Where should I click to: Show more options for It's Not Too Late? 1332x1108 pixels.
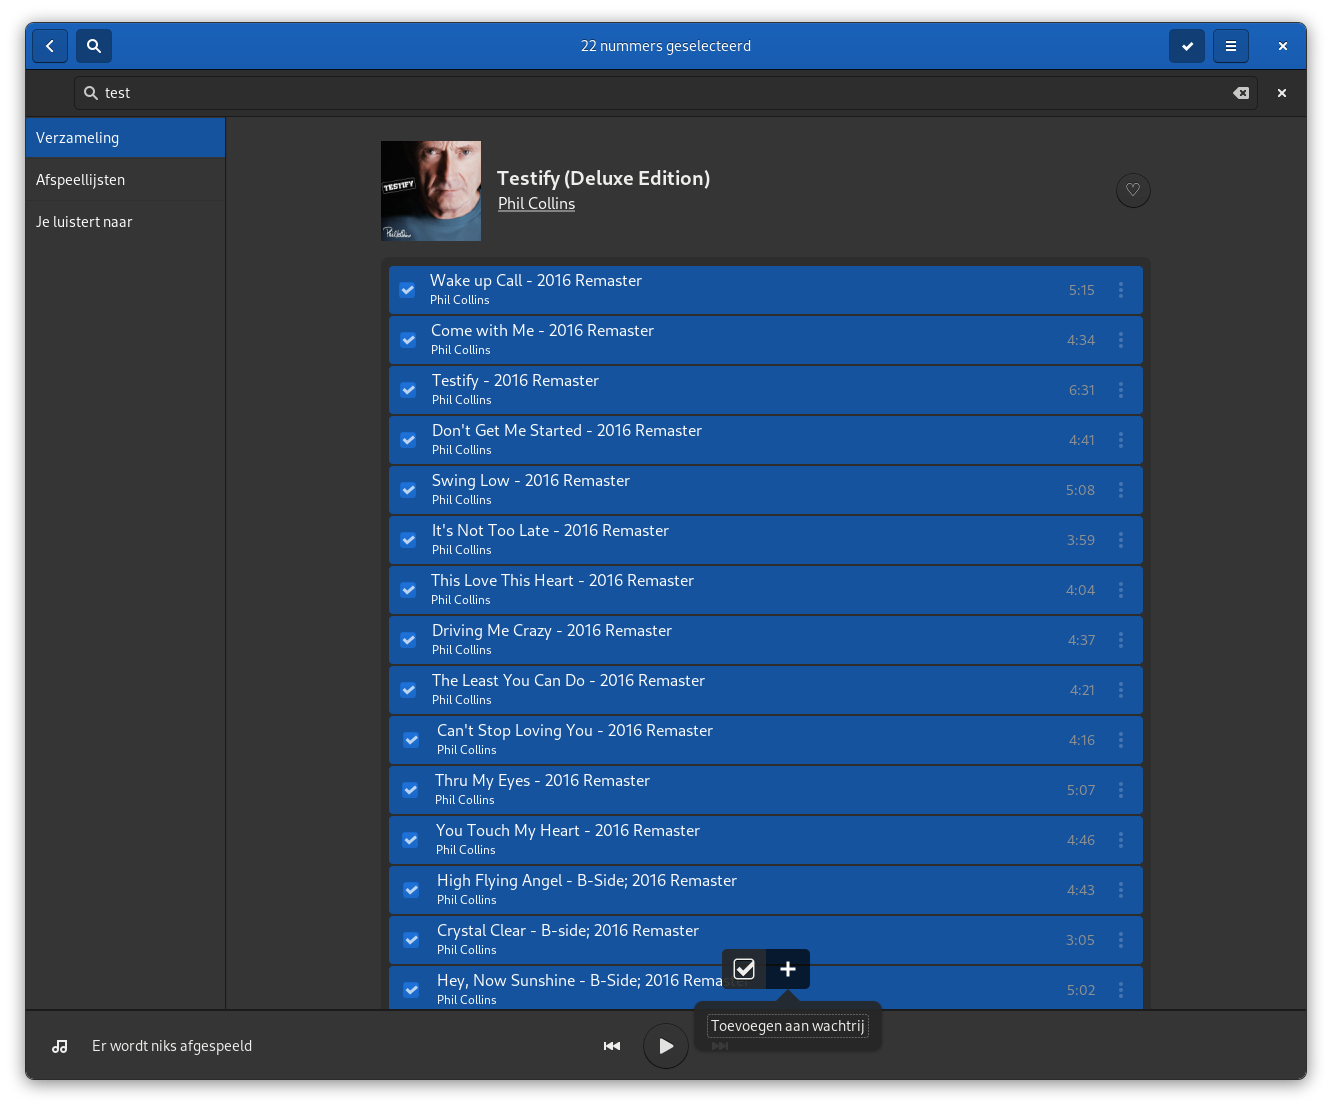[x=1121, y=540]
